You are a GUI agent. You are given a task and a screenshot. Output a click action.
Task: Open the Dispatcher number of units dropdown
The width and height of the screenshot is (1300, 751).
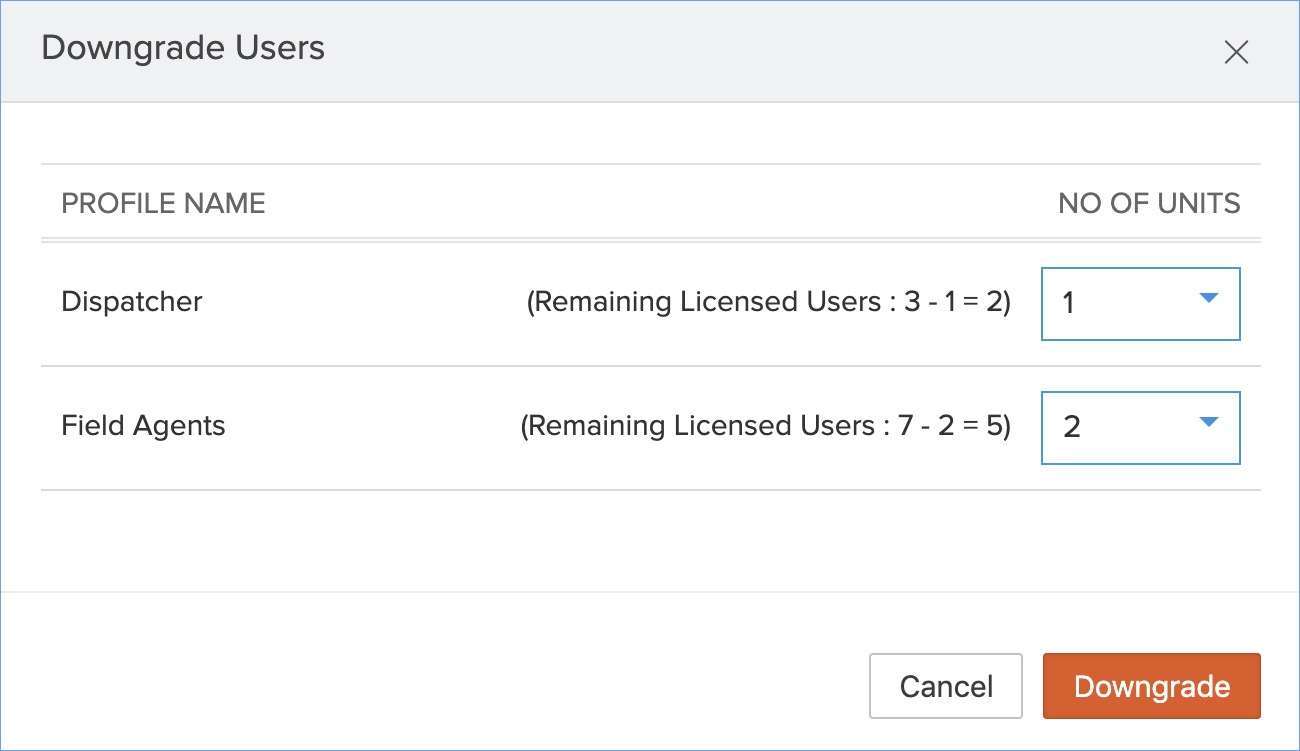point(1140,303)
